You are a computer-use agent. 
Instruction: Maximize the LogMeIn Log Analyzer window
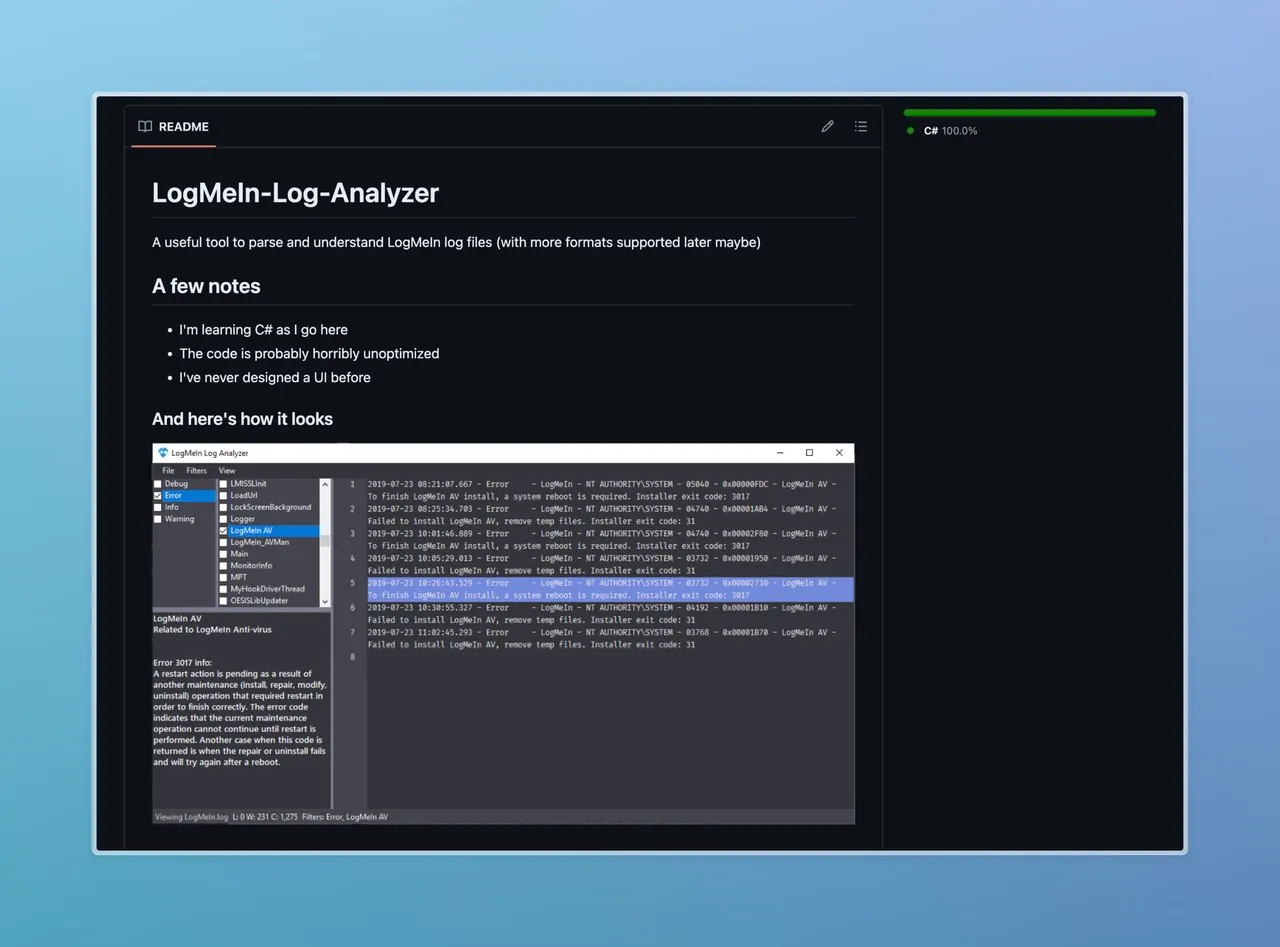coord(809,453)
